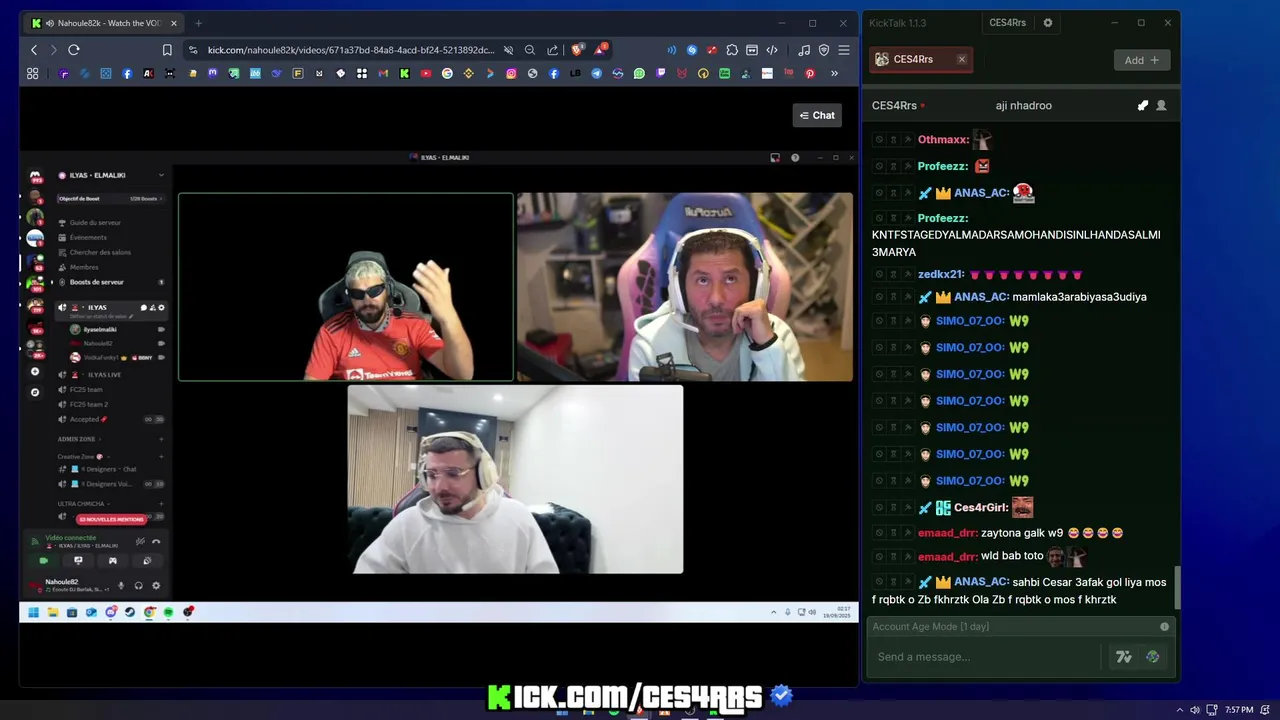Click the Send a message input
1280x720 pixels.
coord(985,657)
